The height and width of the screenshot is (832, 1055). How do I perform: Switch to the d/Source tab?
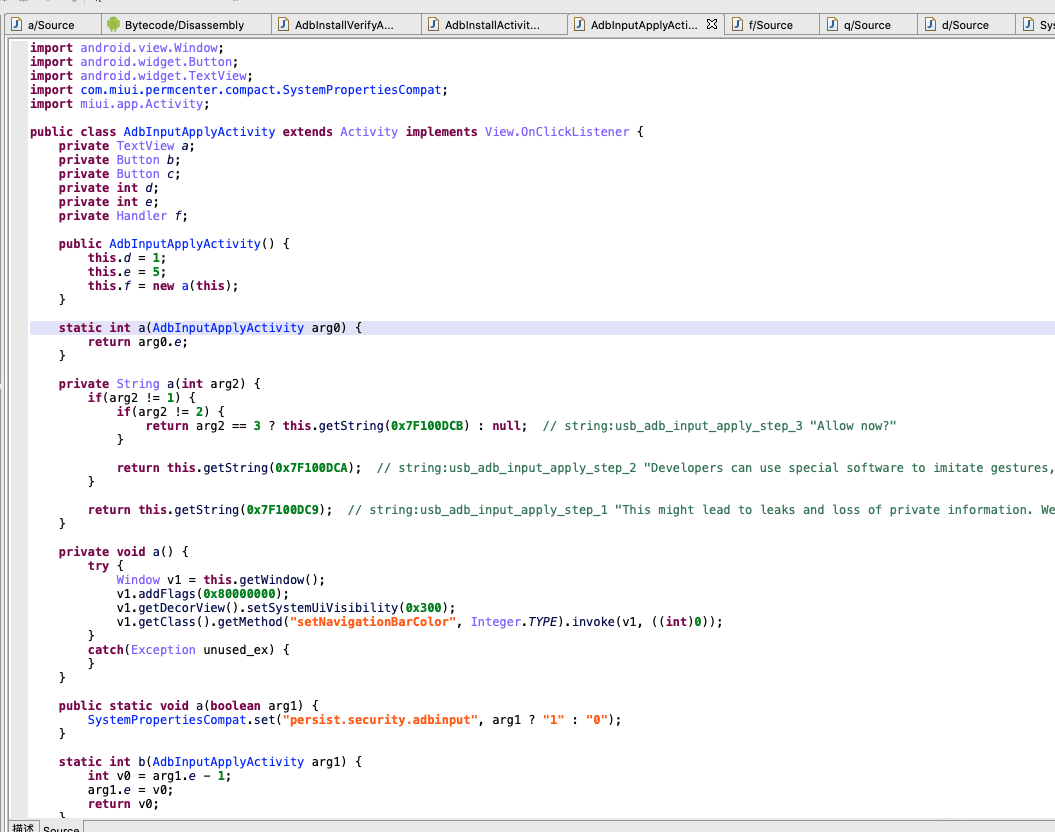coord(965,25)
